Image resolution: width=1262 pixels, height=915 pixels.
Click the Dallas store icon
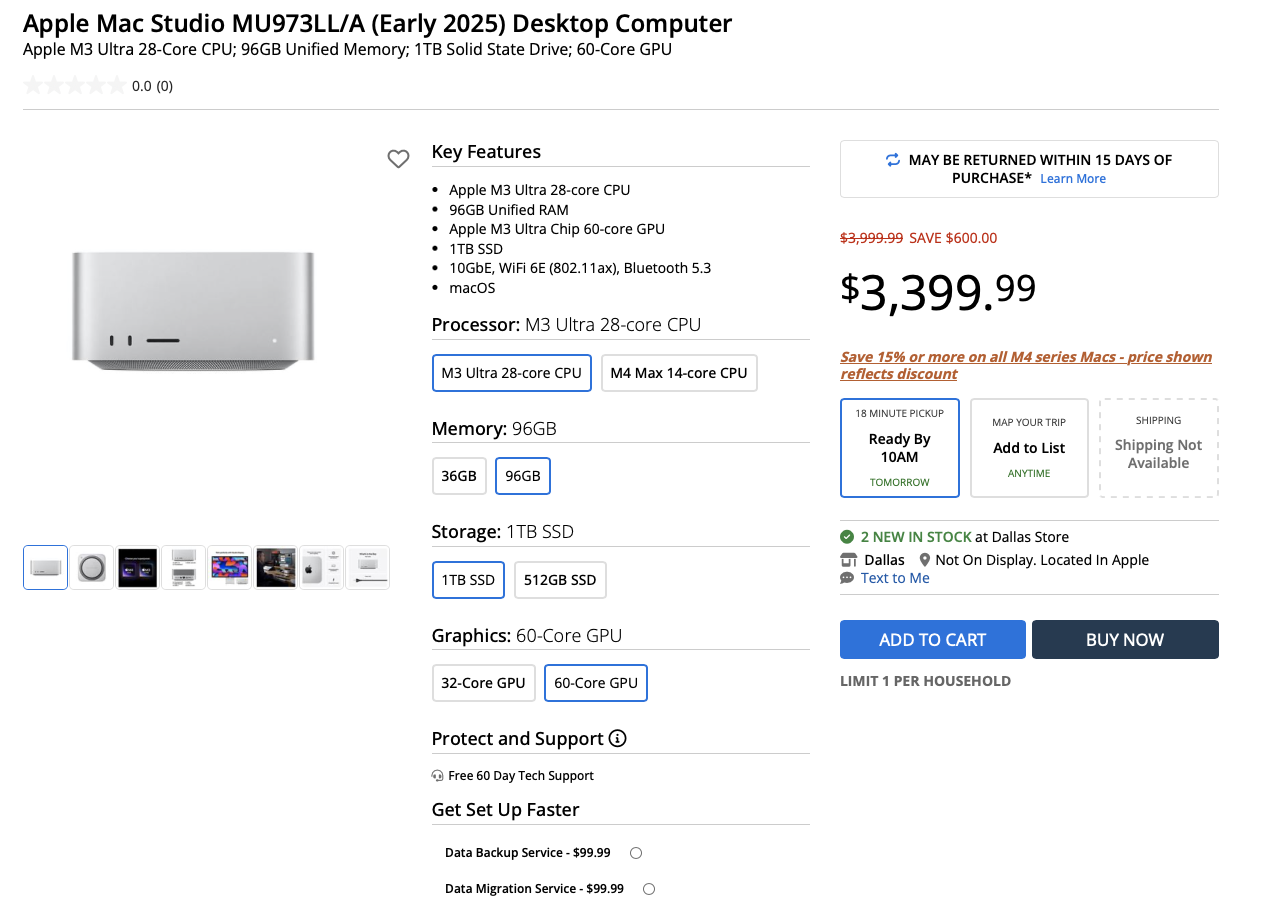[848, 560]
